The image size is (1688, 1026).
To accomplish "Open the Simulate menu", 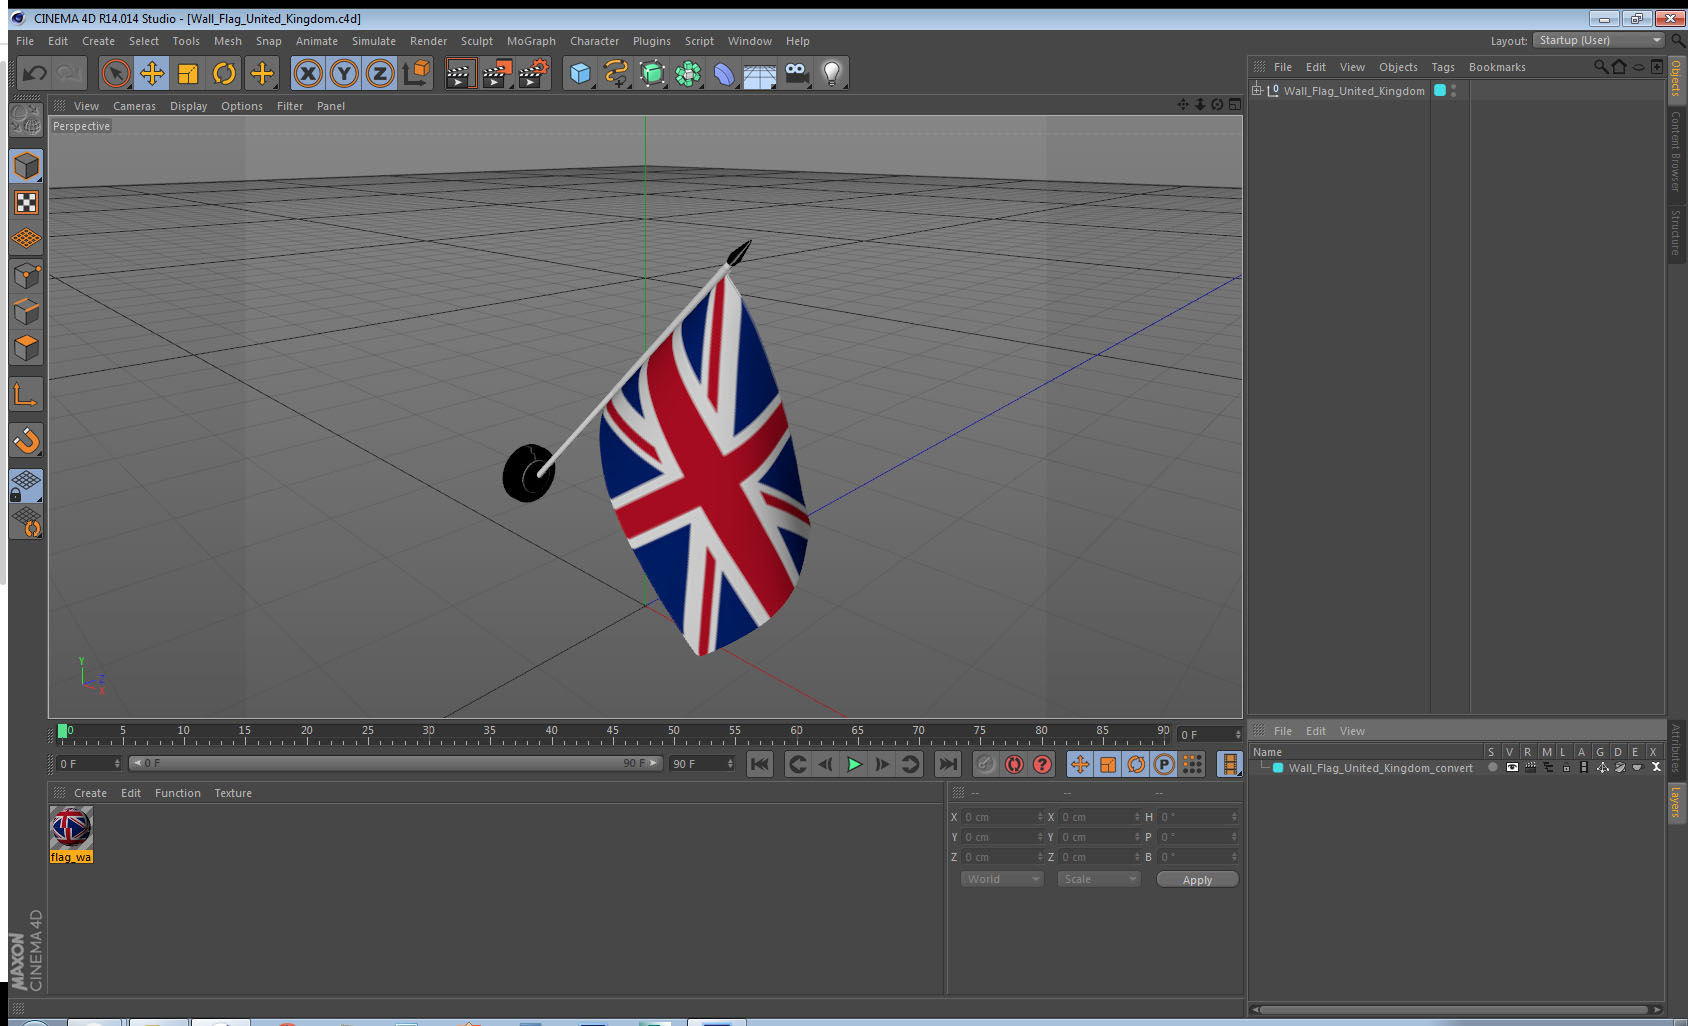I will [374, 41].
